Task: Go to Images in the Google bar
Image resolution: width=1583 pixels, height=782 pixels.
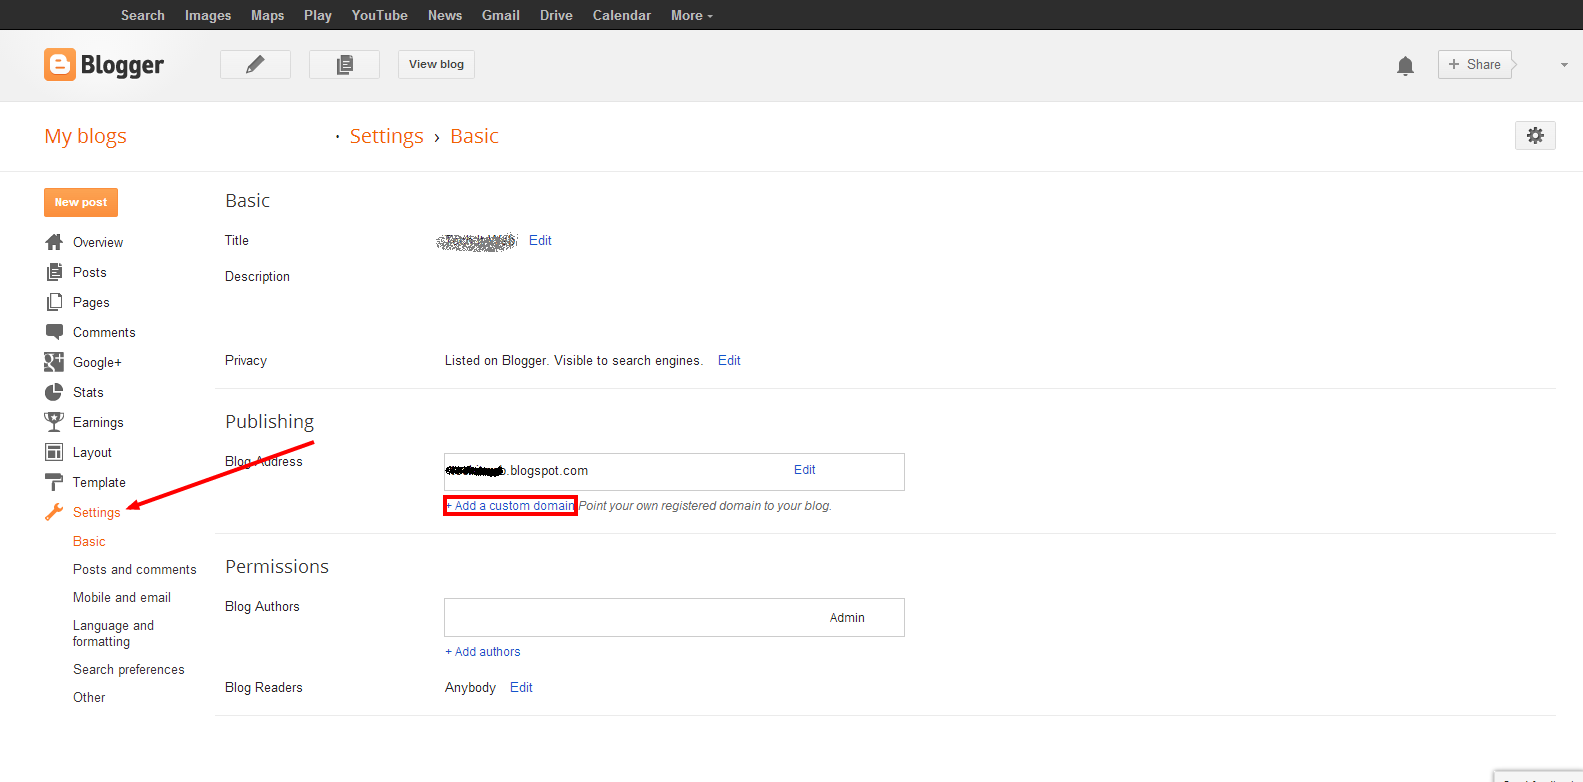Action: 208,15
